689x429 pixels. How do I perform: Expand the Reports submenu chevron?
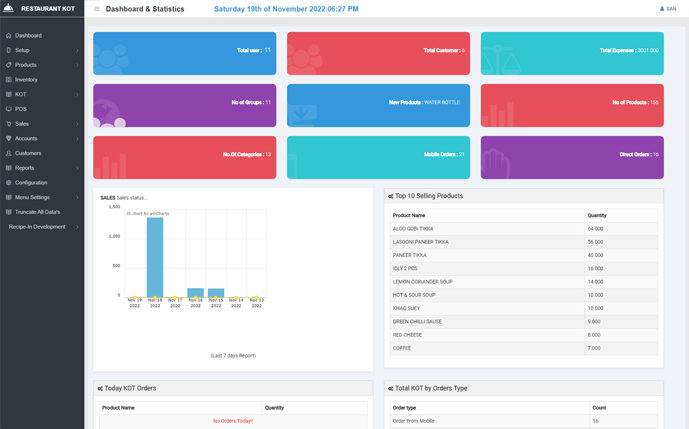(x=77, y=168)
